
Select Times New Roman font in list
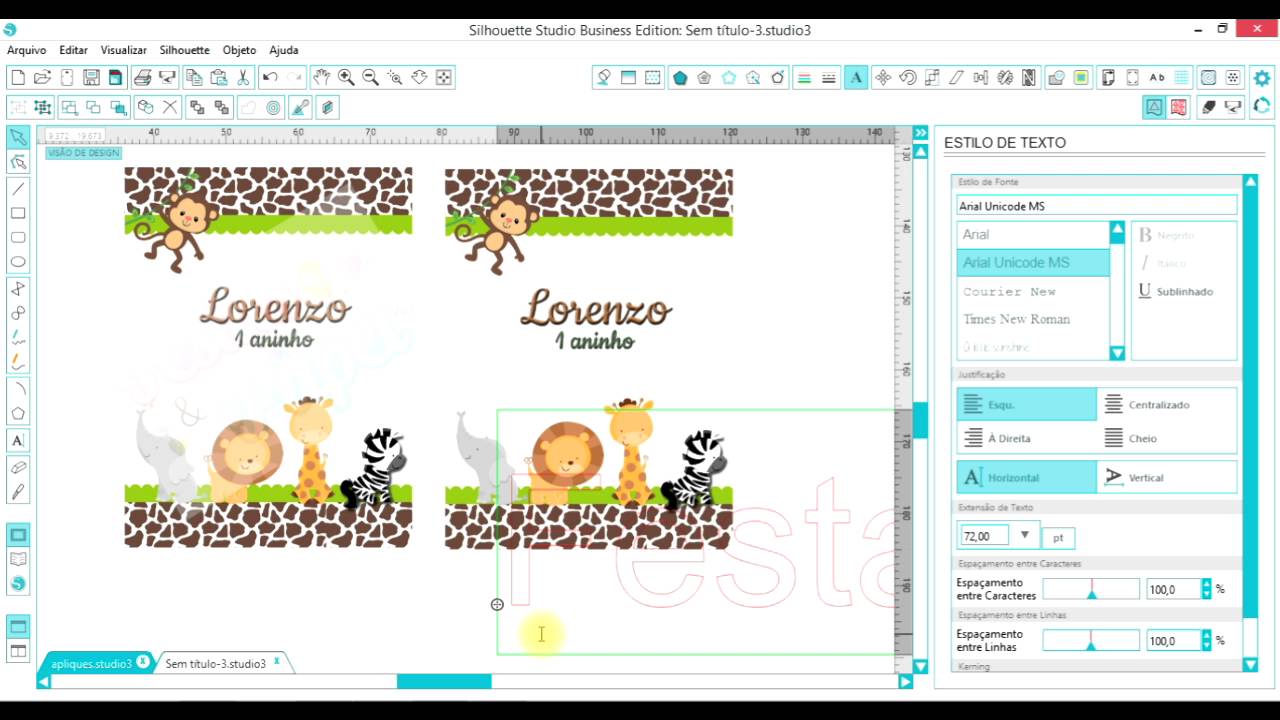pos(1032,319)
